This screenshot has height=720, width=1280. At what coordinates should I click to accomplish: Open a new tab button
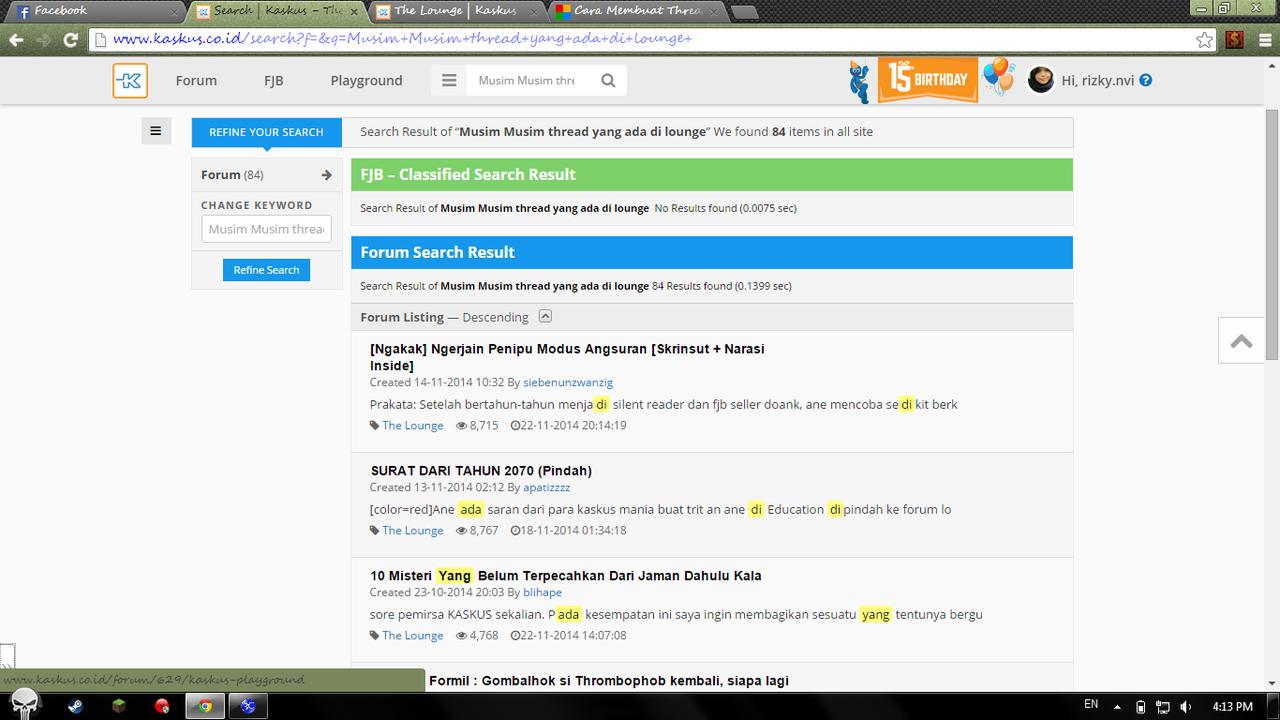(744, 12)
